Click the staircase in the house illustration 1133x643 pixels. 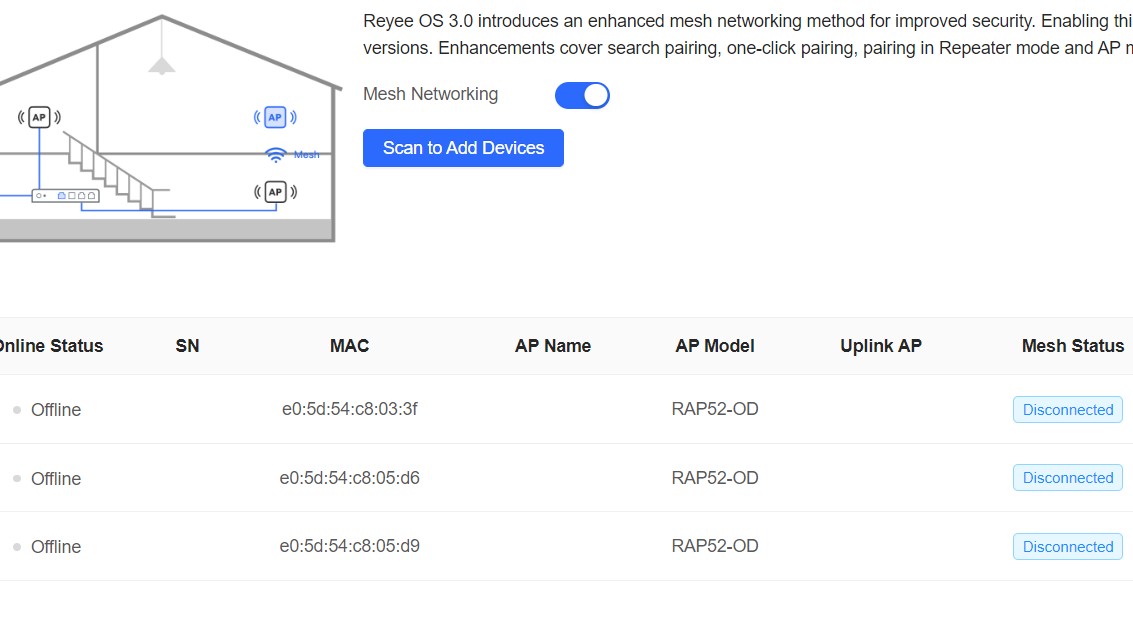click(110, 170)
